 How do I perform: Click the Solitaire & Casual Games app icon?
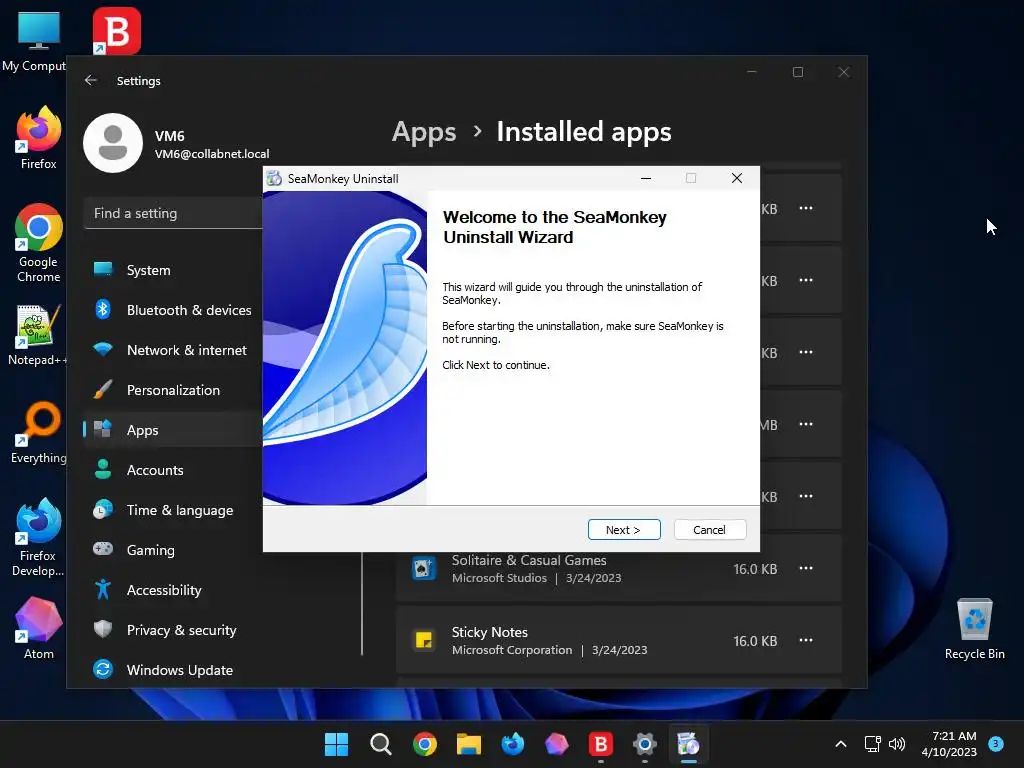pos(424,569)
